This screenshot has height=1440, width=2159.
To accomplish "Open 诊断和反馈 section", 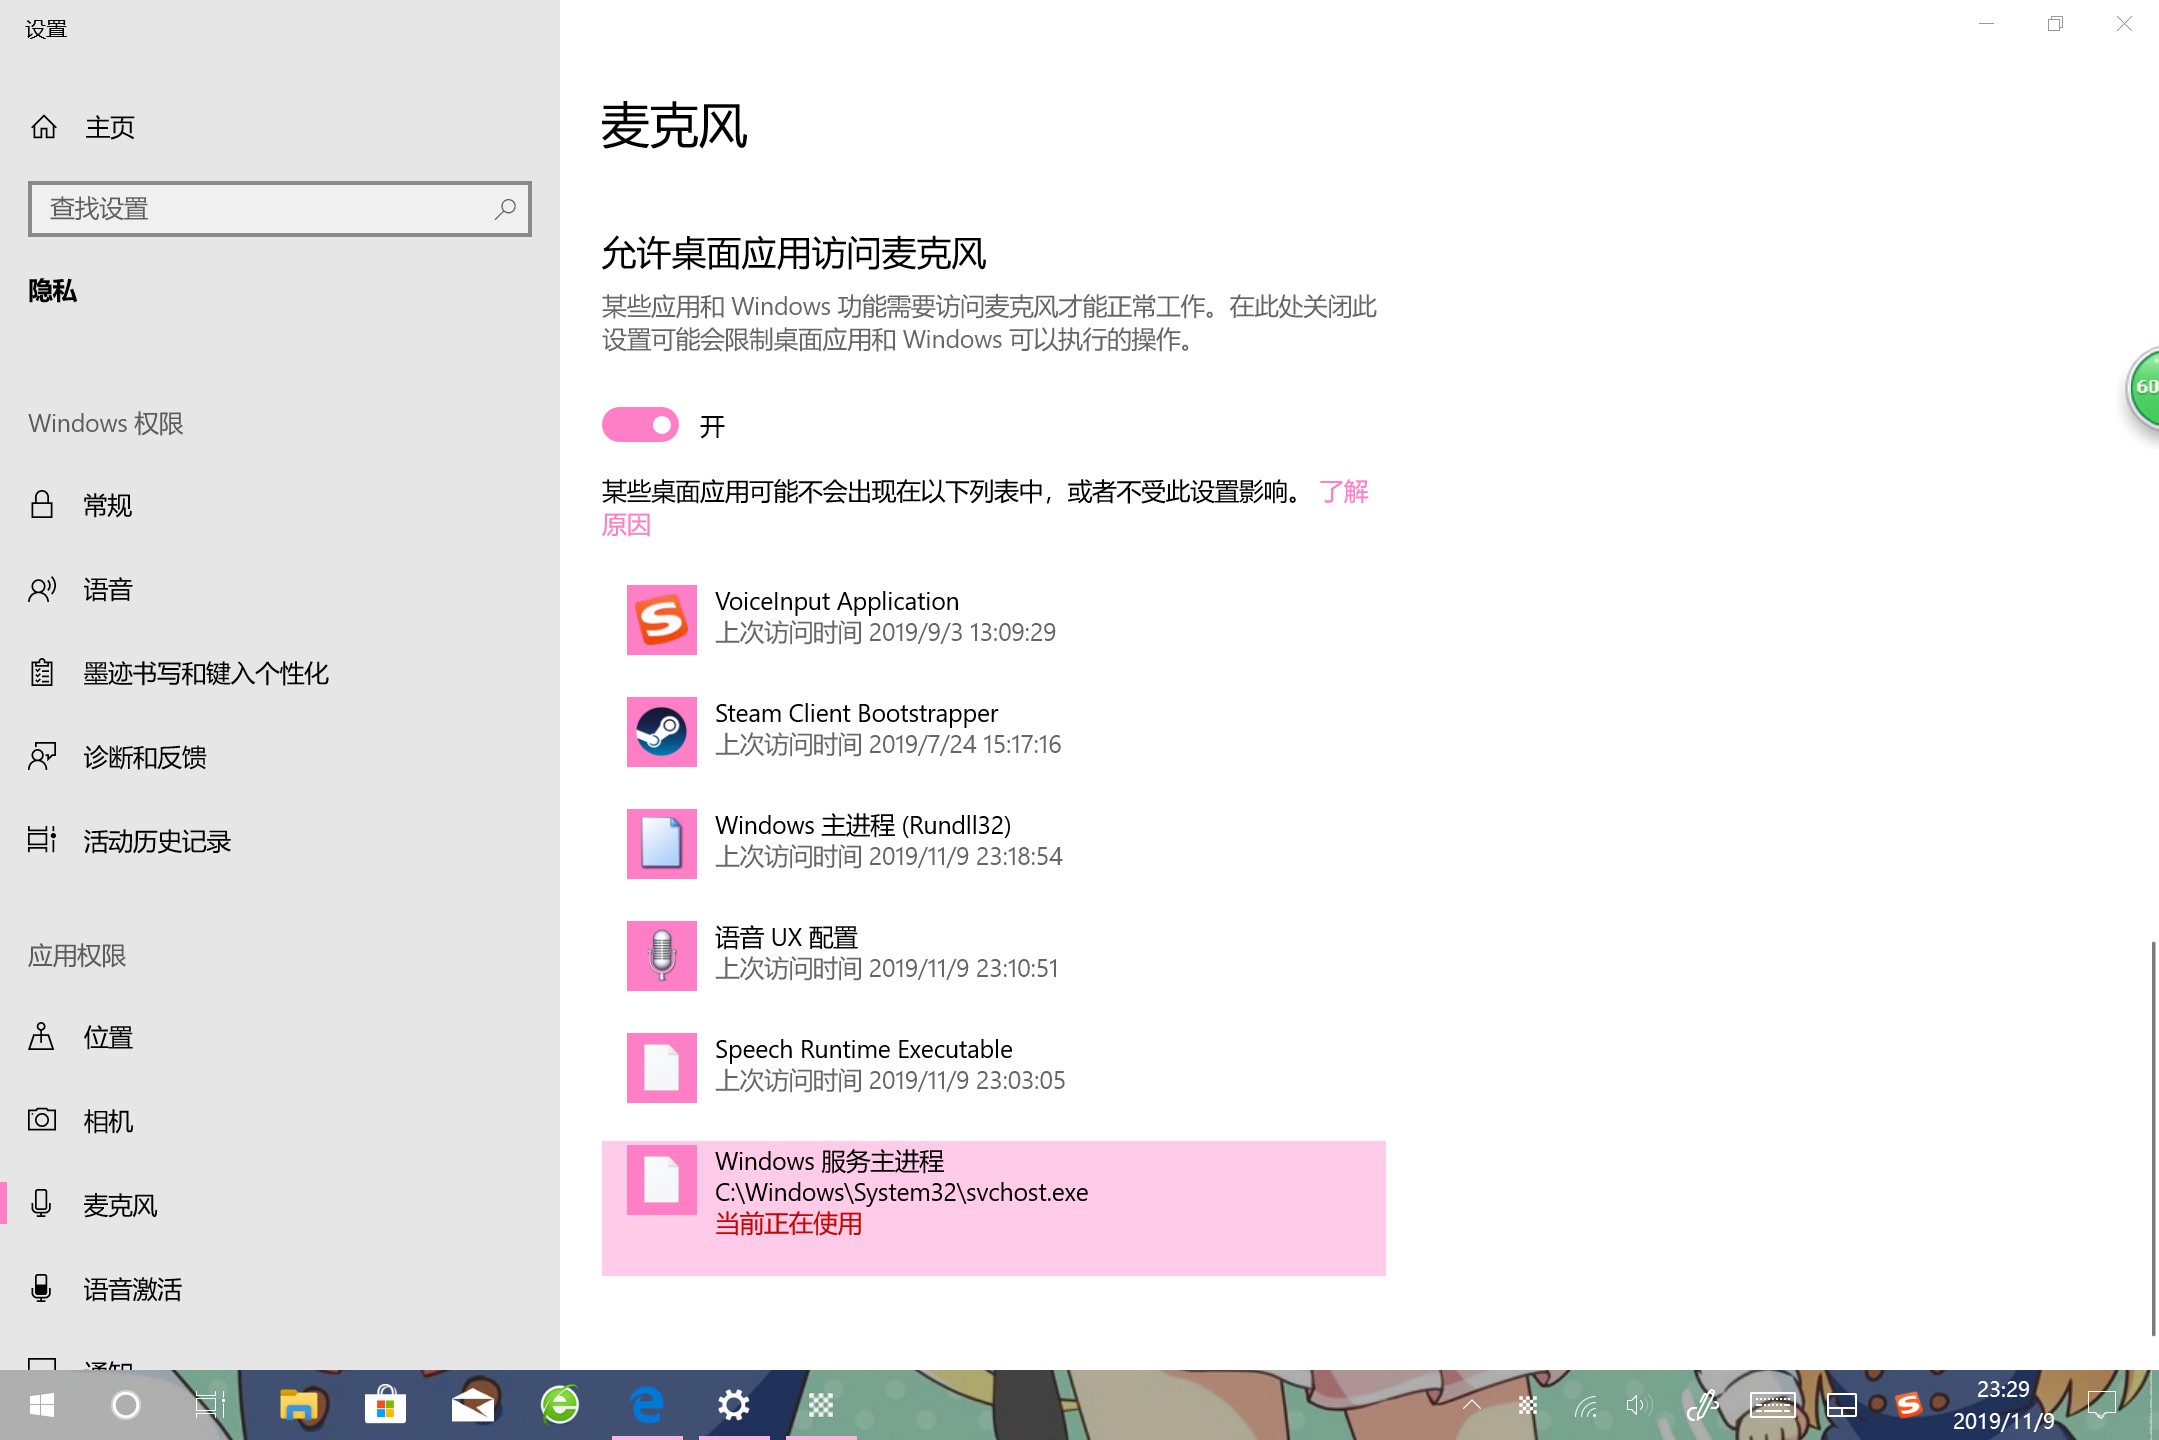I will point(145,757).
